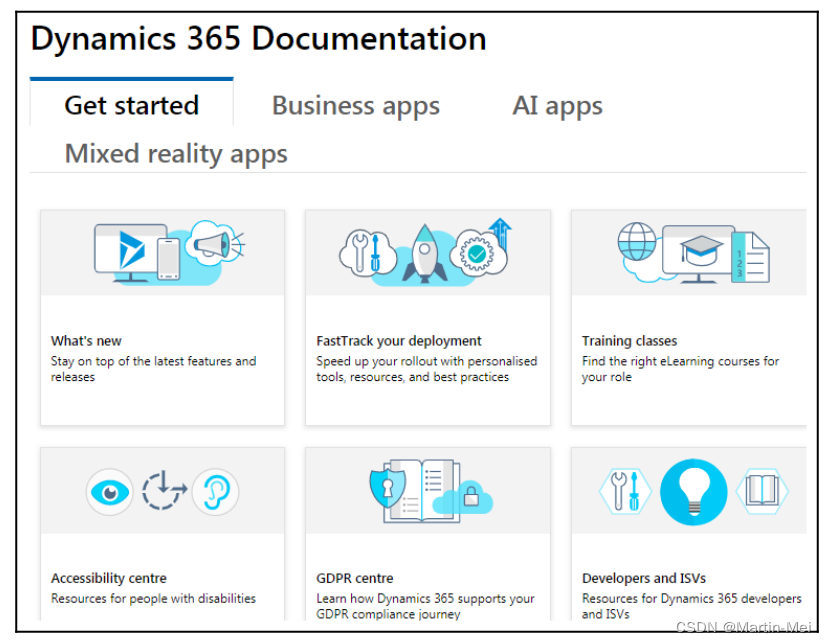Image resolution: width=826 pixels, height=643 pixels.
Task: Switch to the Business apps tab
Action: (355, 105)
